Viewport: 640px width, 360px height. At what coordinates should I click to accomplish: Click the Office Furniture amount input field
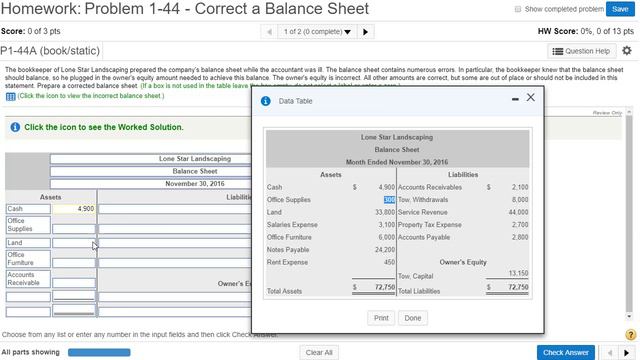[74, 263]
